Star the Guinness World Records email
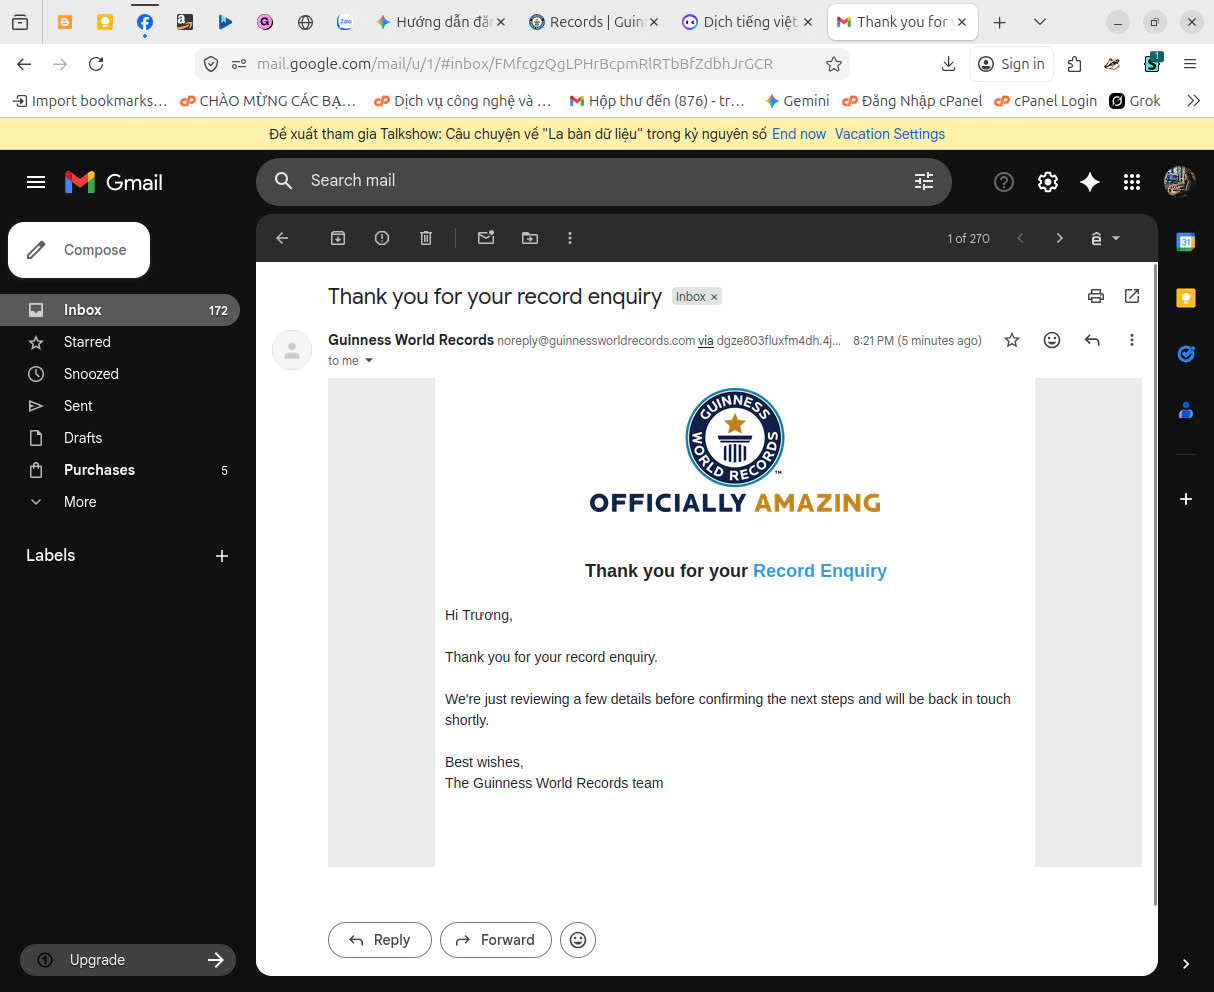1214x992 pixels. tap(1012, 340)
